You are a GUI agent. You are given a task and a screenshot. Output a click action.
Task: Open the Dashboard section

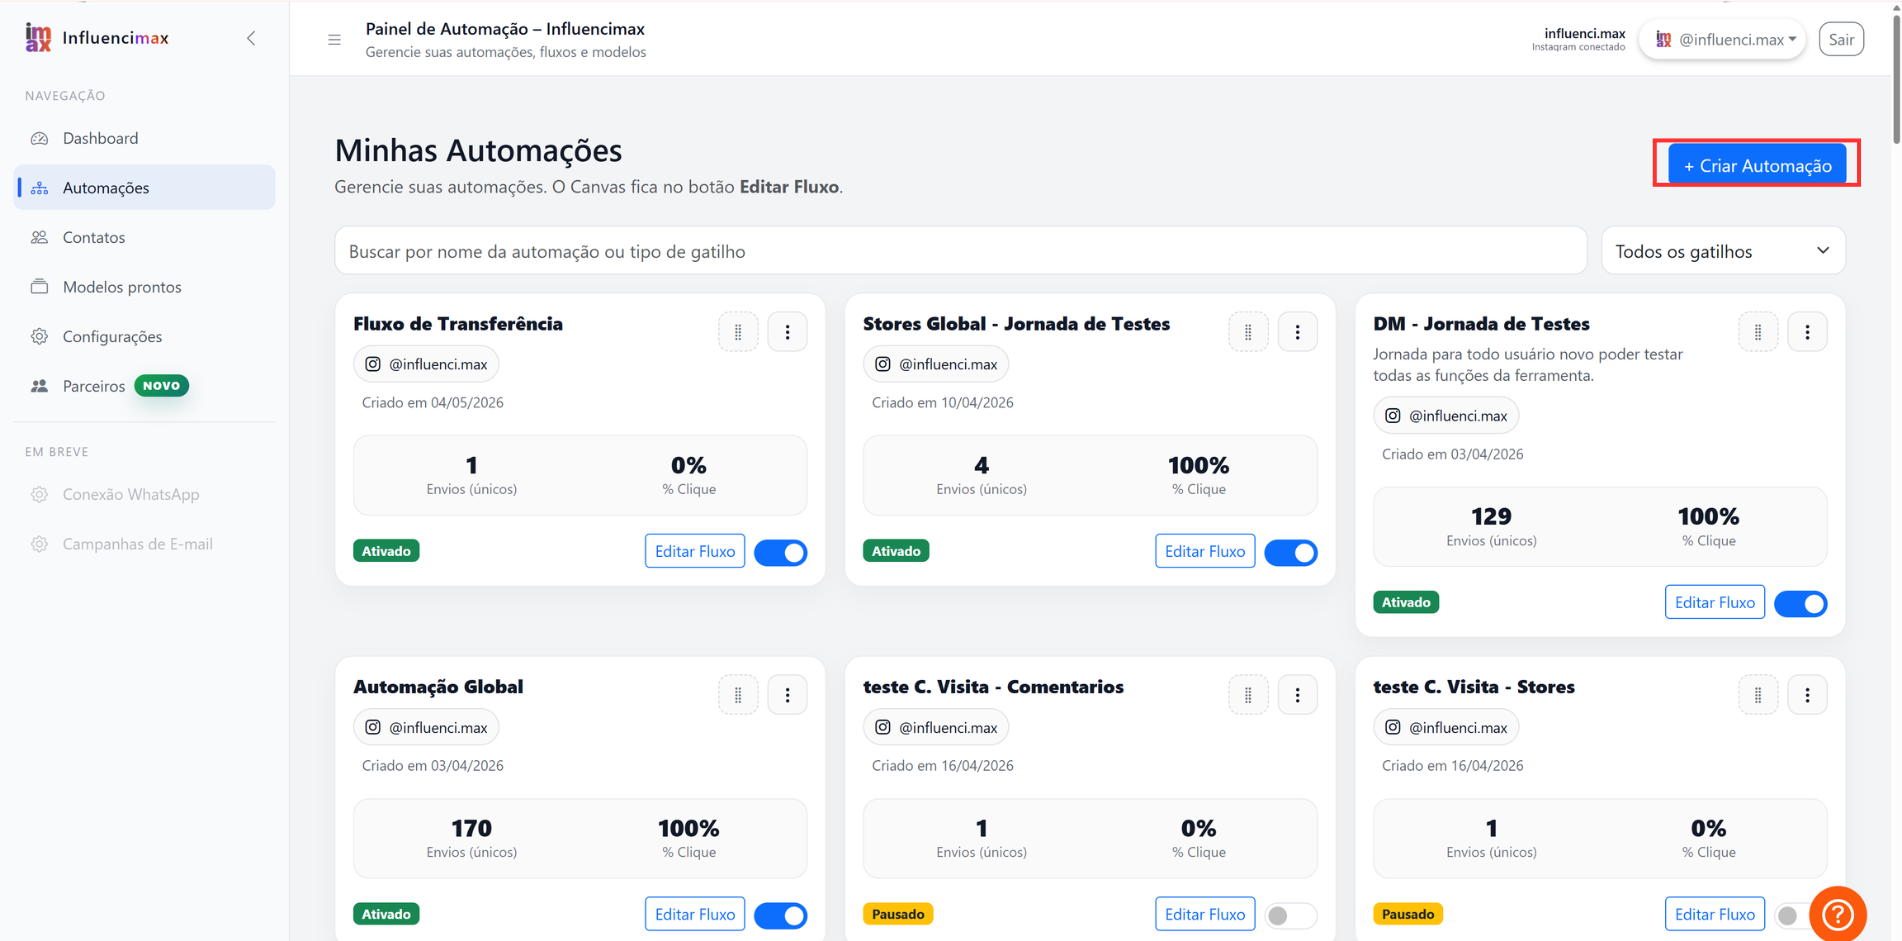coord(144,138)
